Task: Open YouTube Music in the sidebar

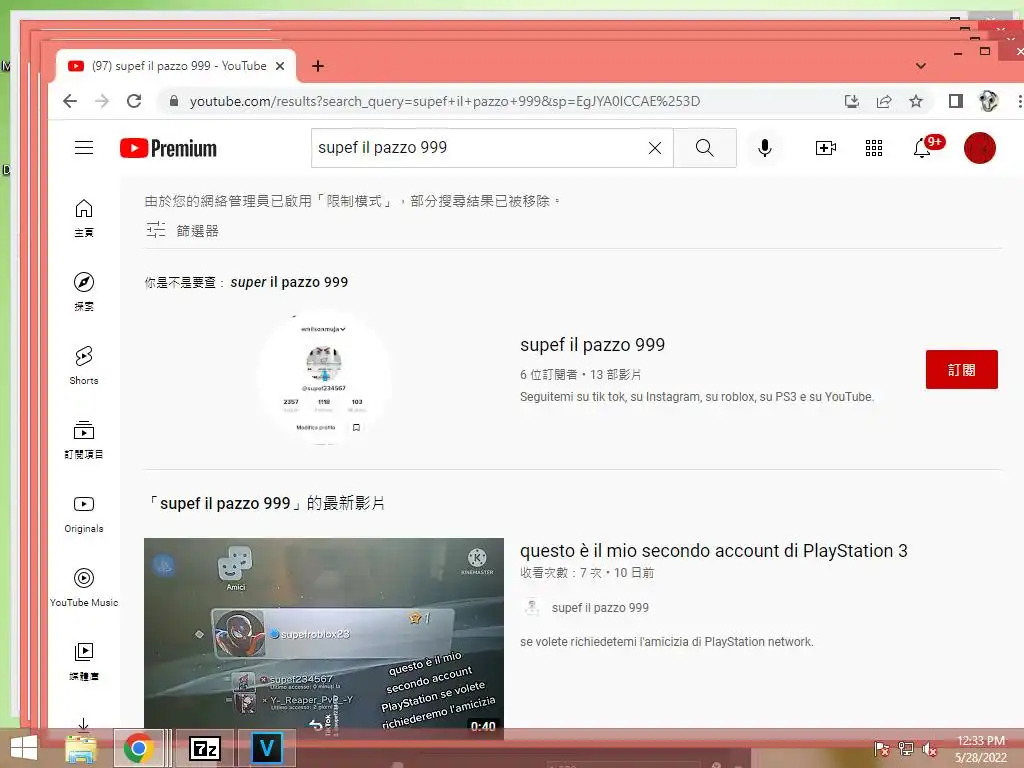Action: click(x=84, y=588)
